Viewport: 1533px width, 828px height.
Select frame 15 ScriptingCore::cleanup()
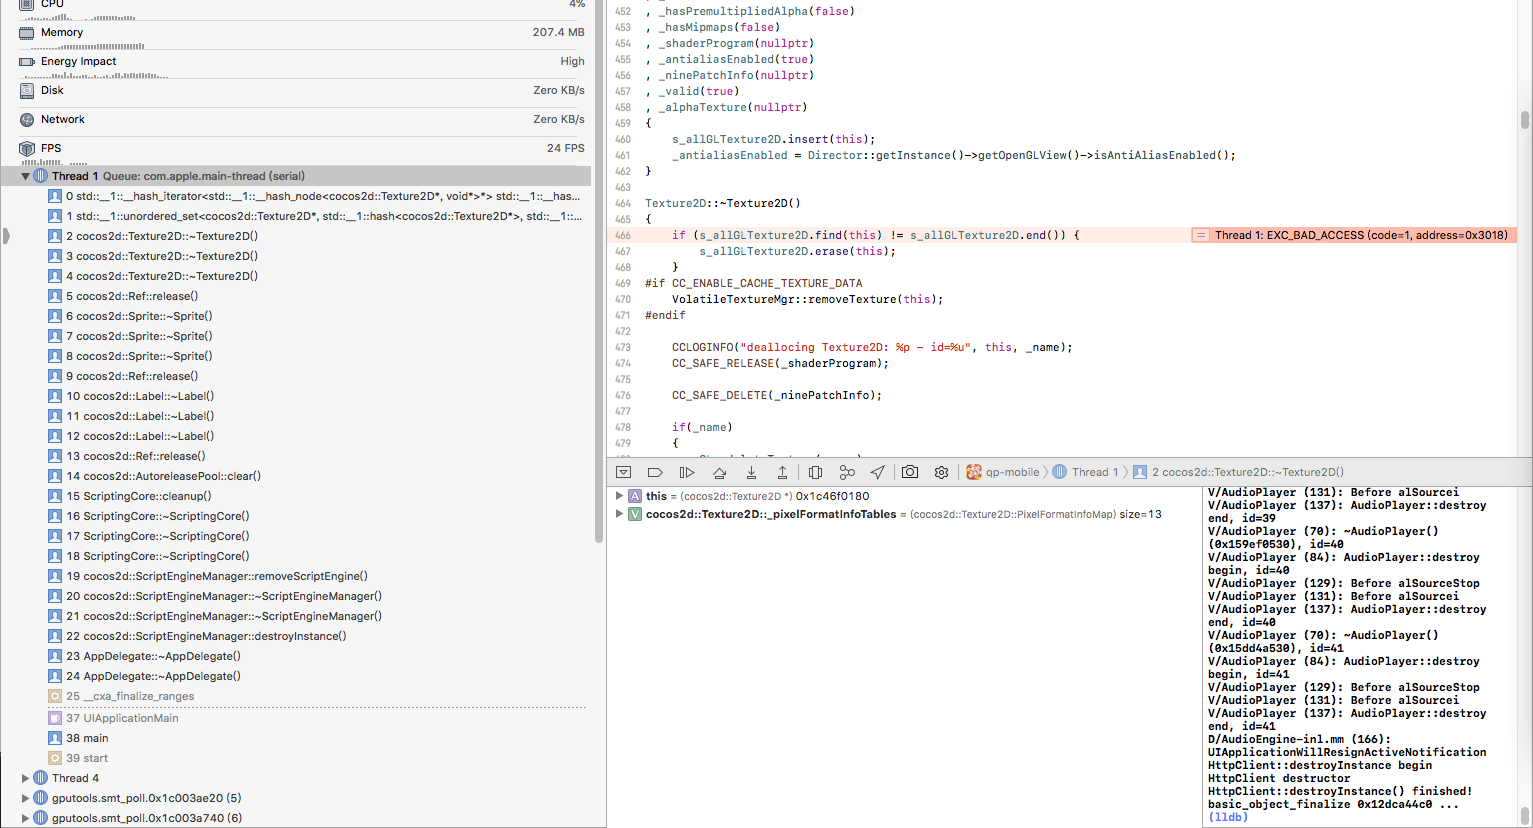130,496
